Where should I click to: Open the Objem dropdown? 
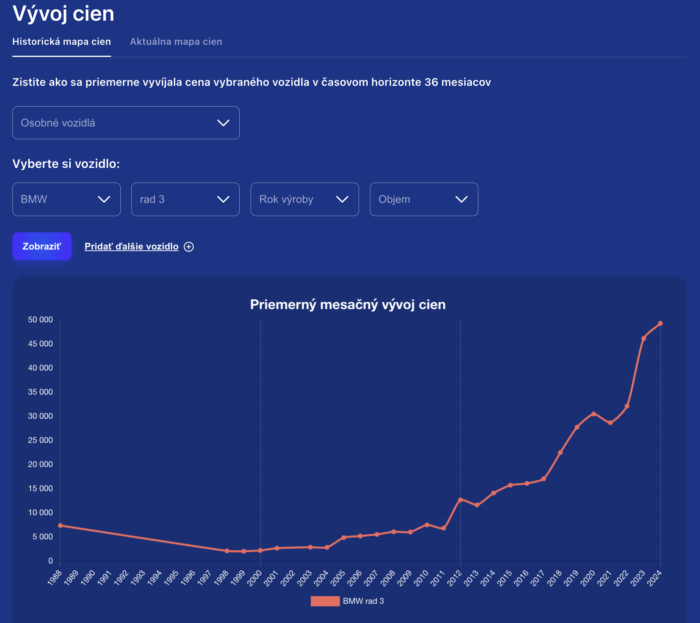424,199
